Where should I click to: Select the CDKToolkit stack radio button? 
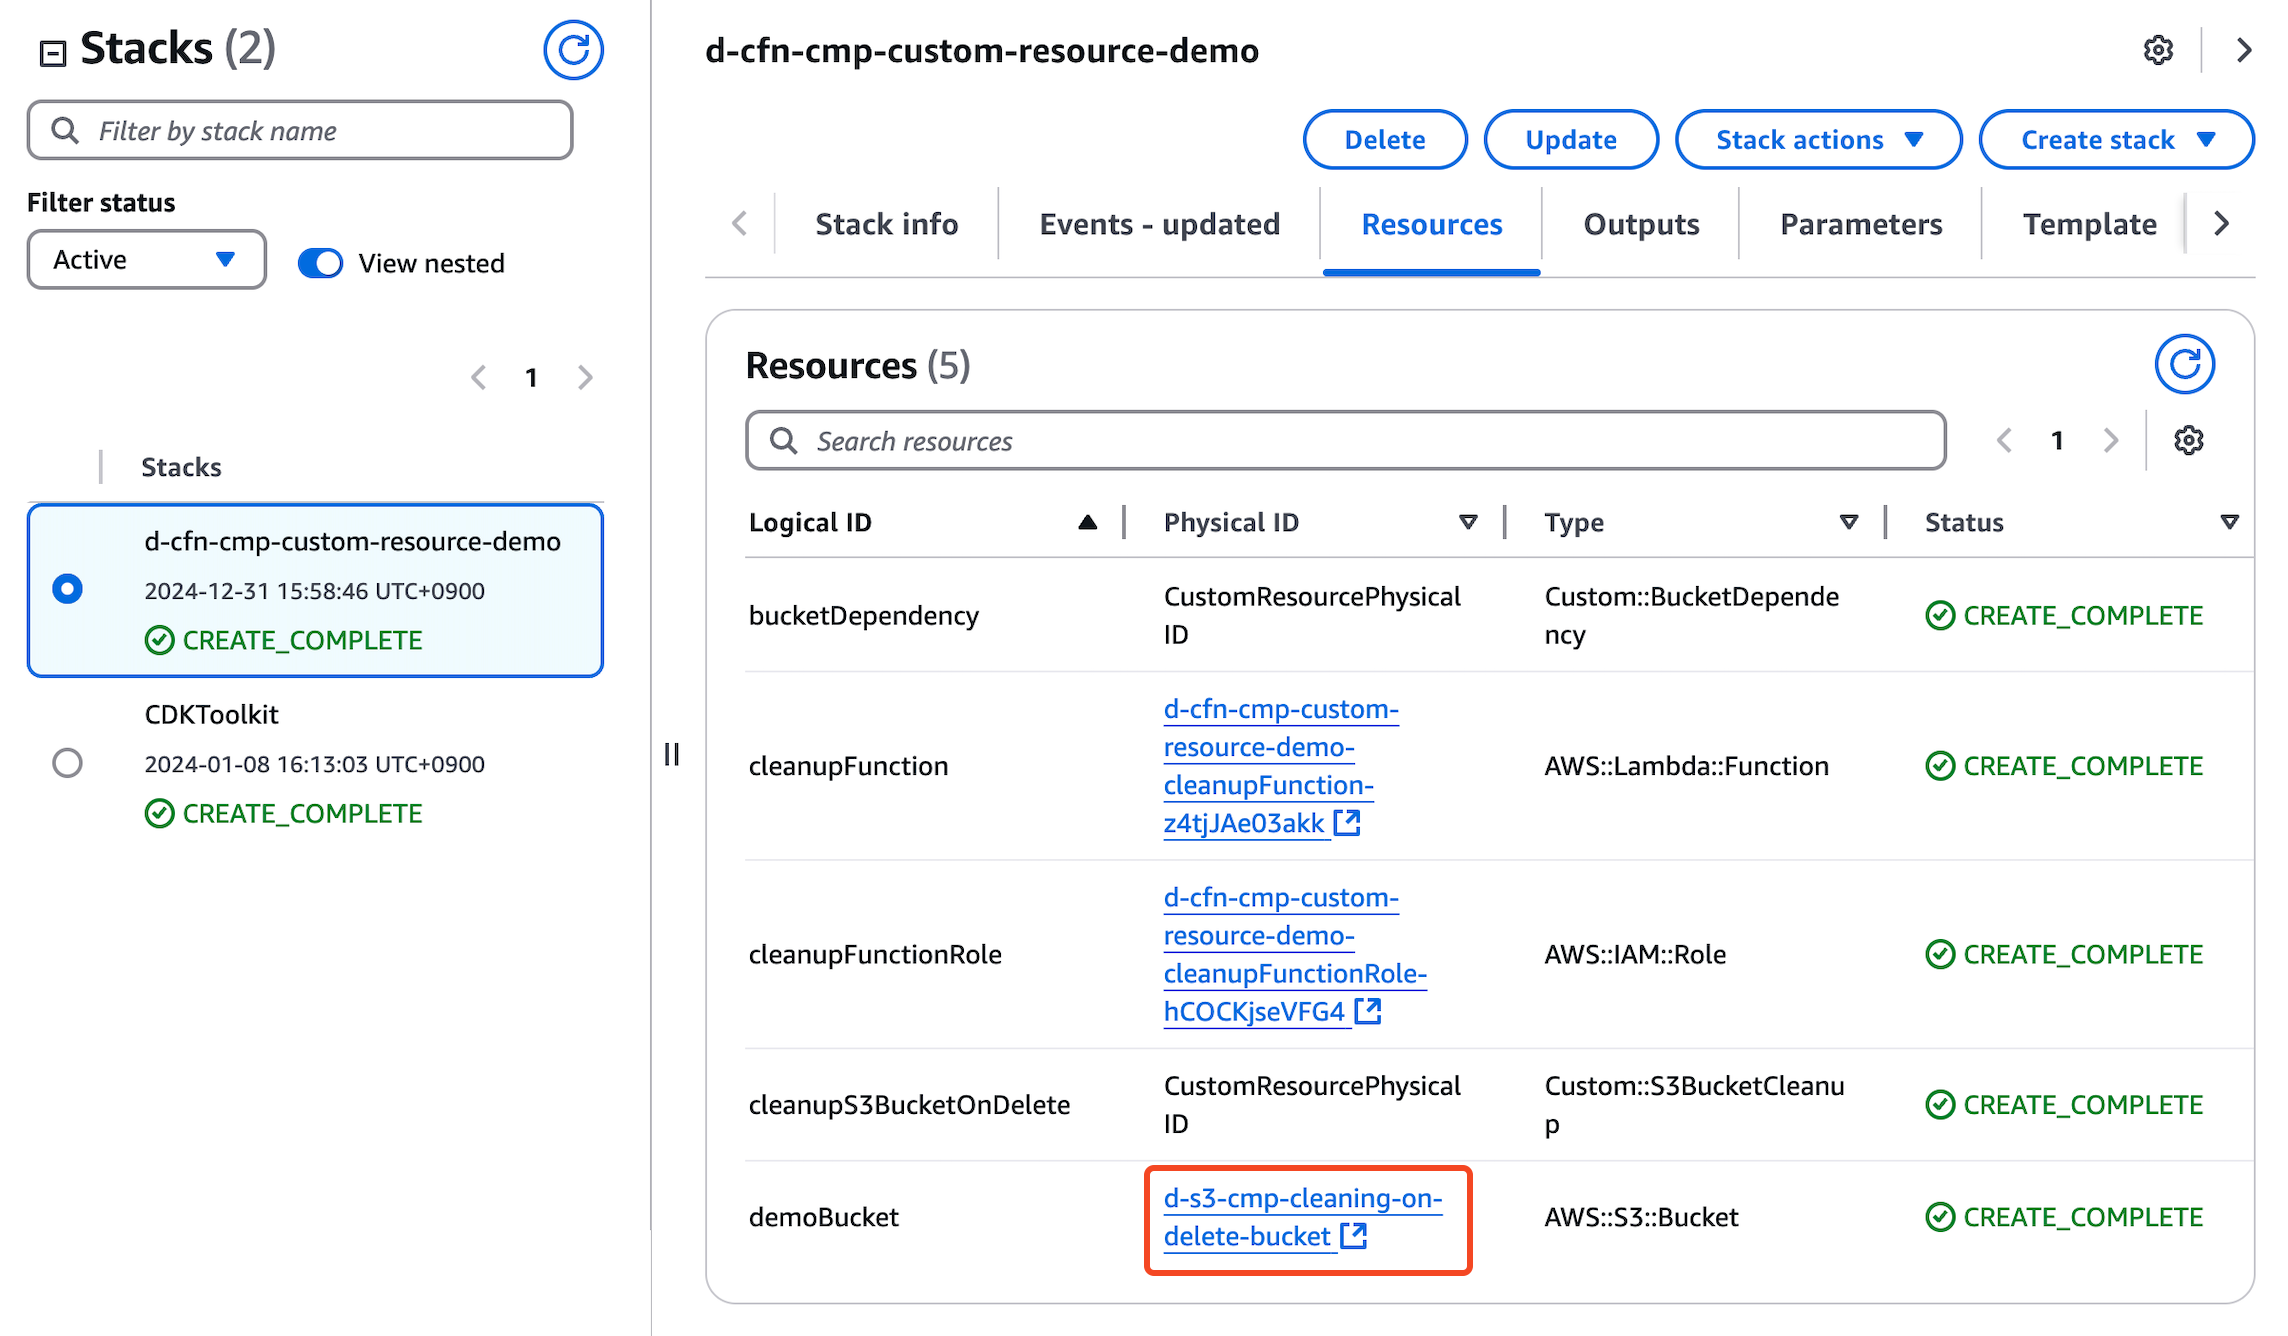coord(67,763)
